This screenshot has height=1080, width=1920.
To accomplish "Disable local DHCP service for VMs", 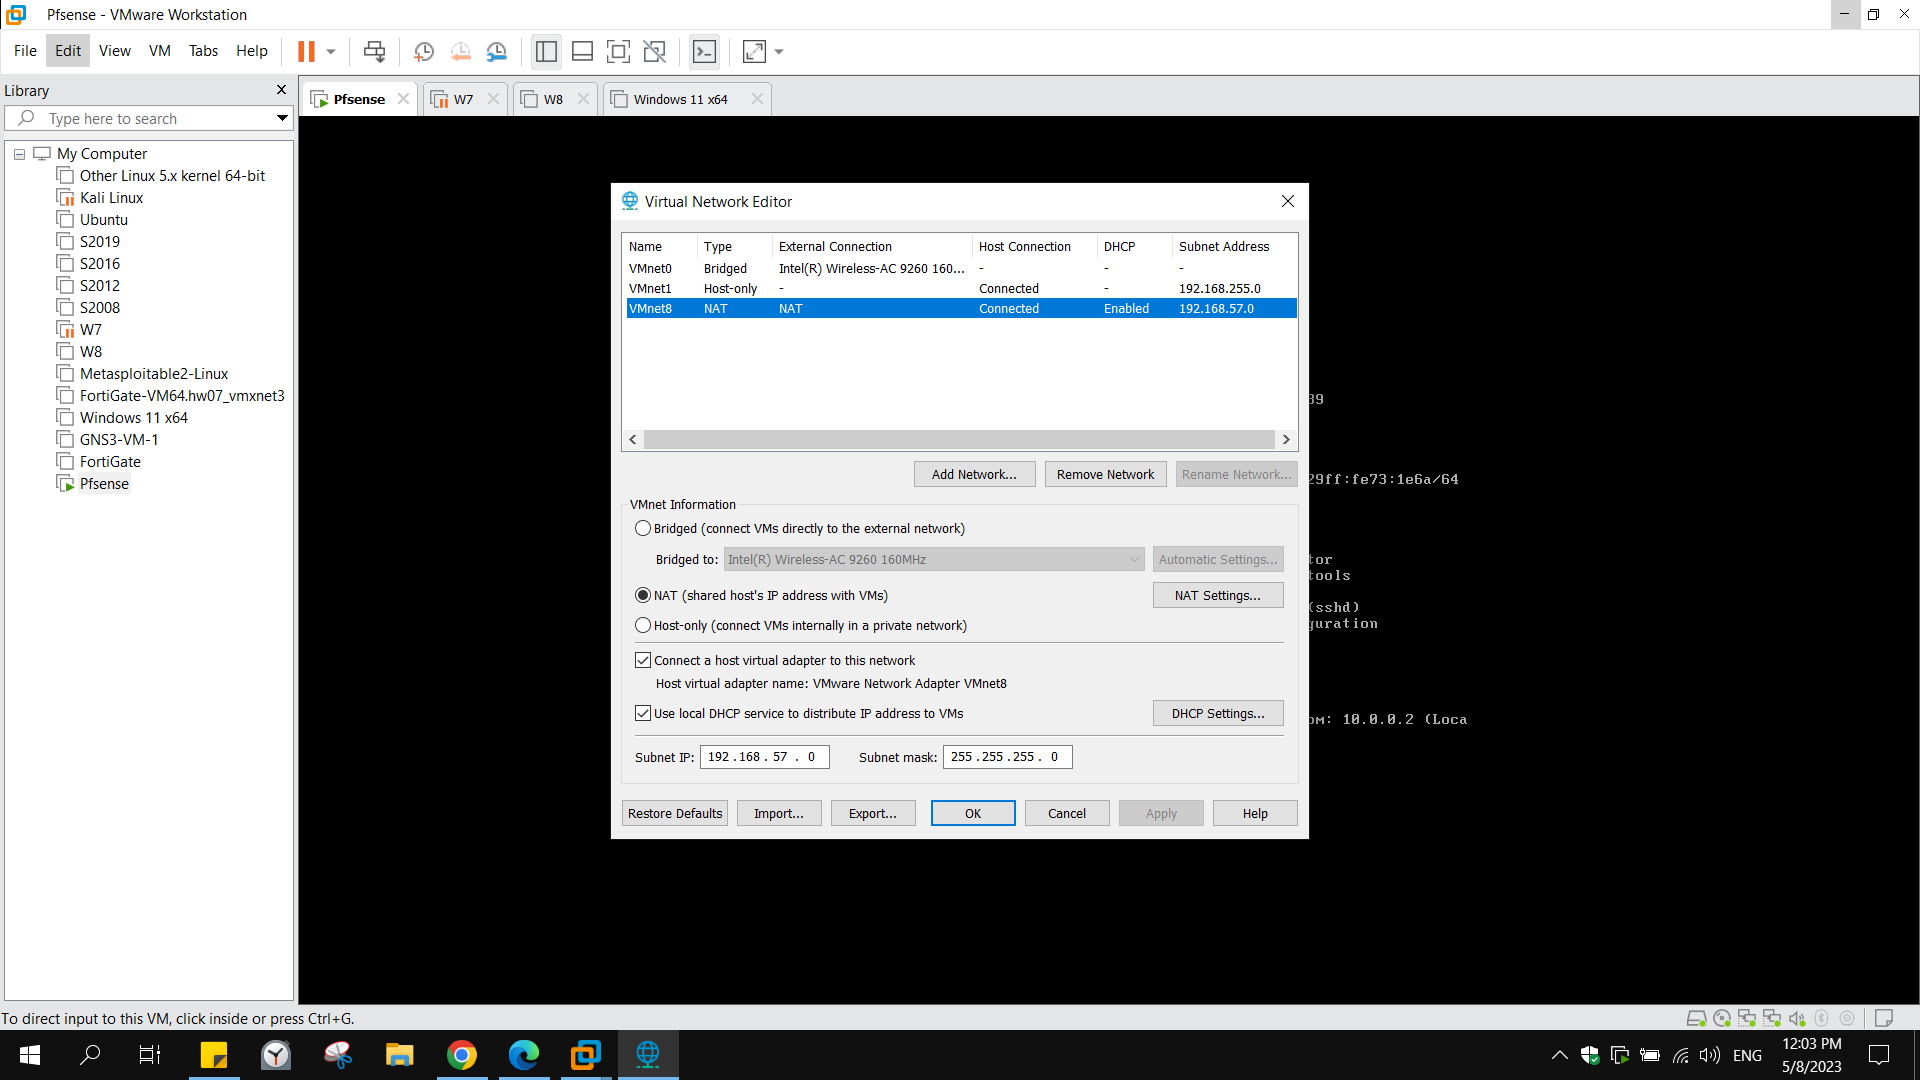I will [x=643, y=713].
